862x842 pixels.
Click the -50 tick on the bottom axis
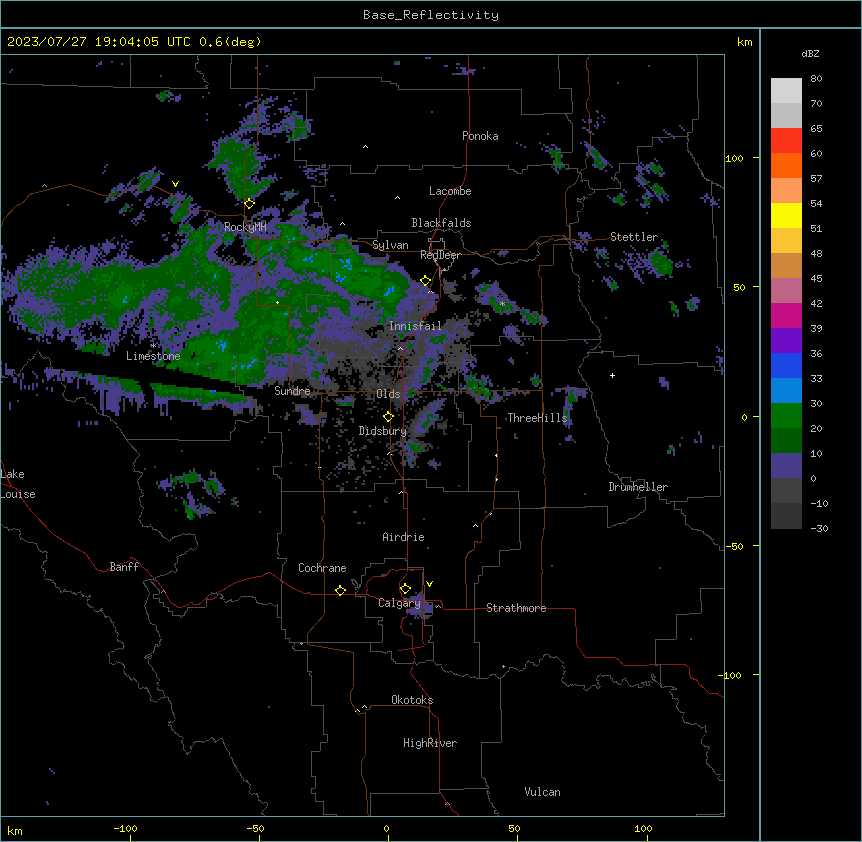coord(255,828)
